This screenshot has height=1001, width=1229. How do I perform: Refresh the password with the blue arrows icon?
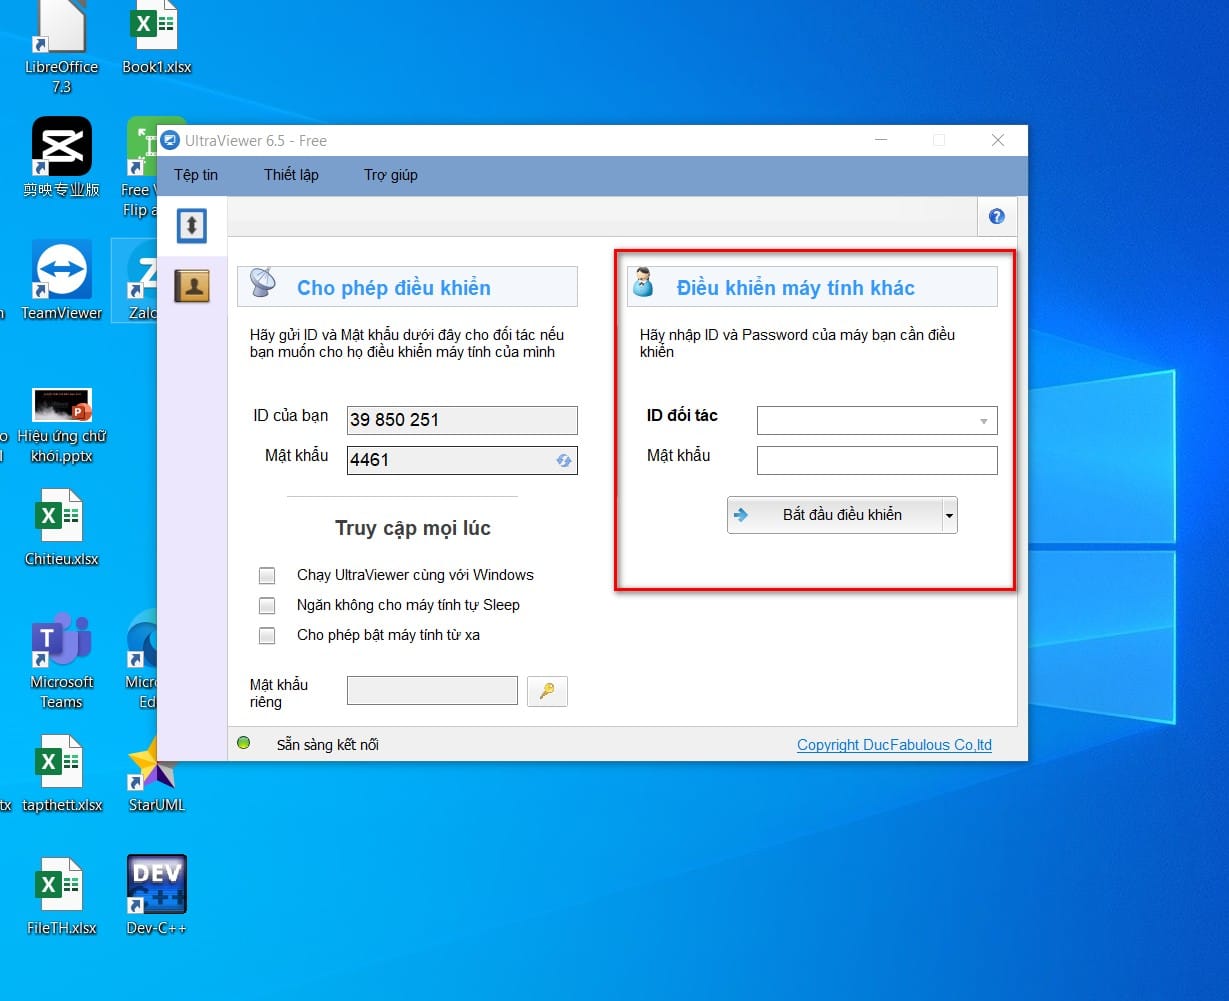point(564,460)
